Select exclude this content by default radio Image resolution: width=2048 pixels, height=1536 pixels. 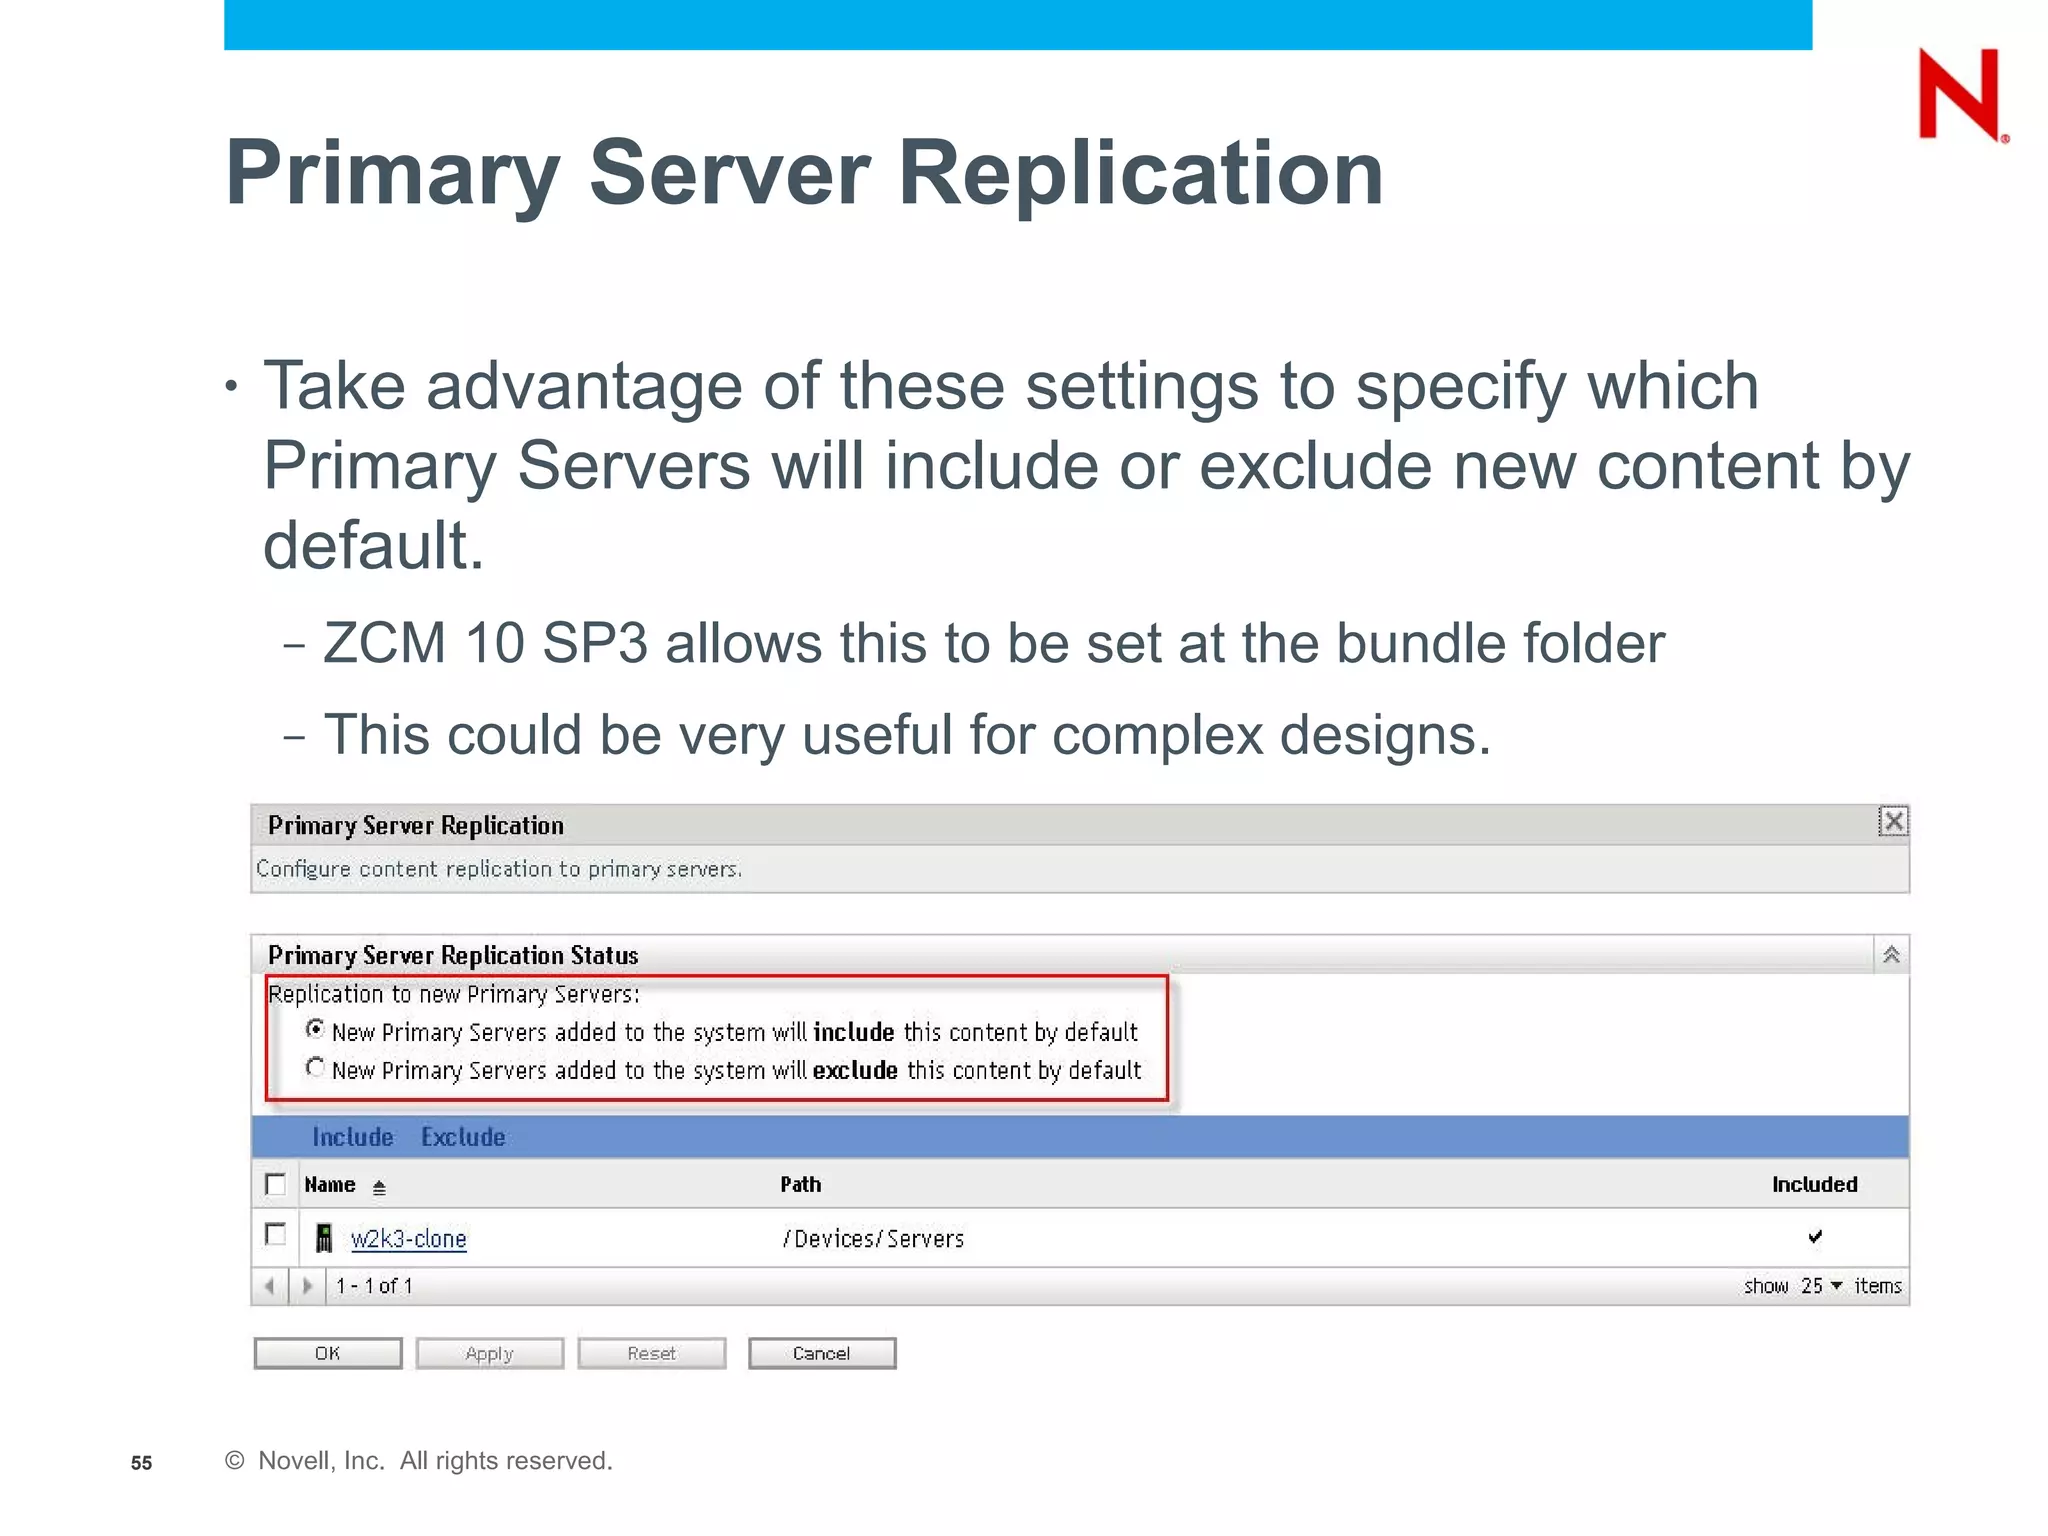pos(315,1068)
